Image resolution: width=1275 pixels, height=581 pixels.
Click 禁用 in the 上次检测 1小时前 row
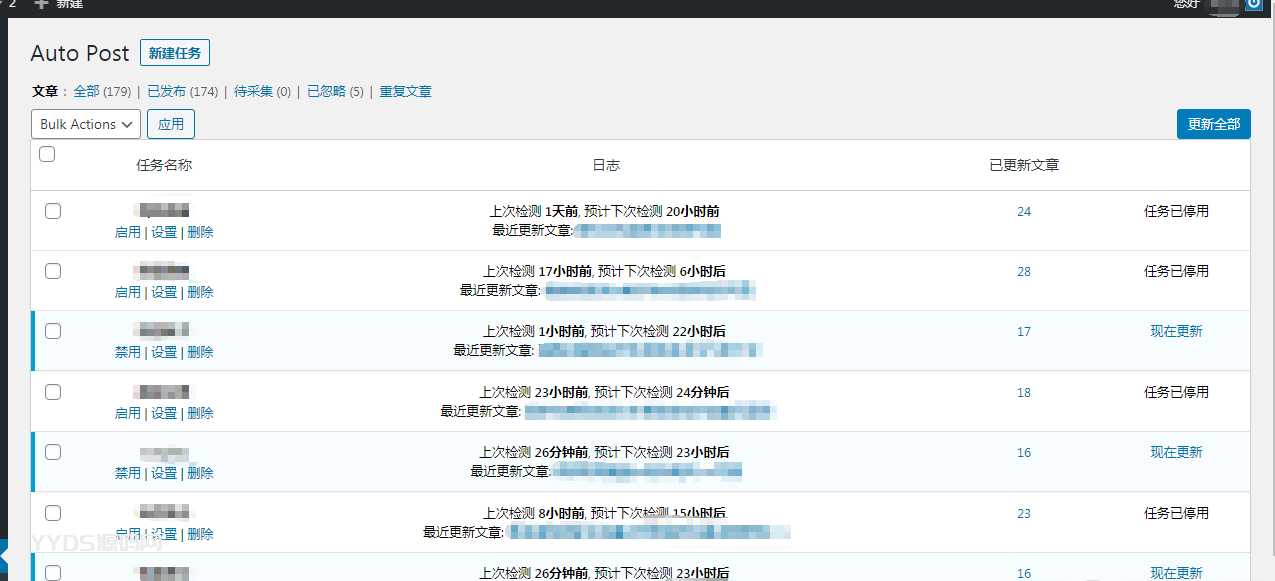click(x=128, y=352)
